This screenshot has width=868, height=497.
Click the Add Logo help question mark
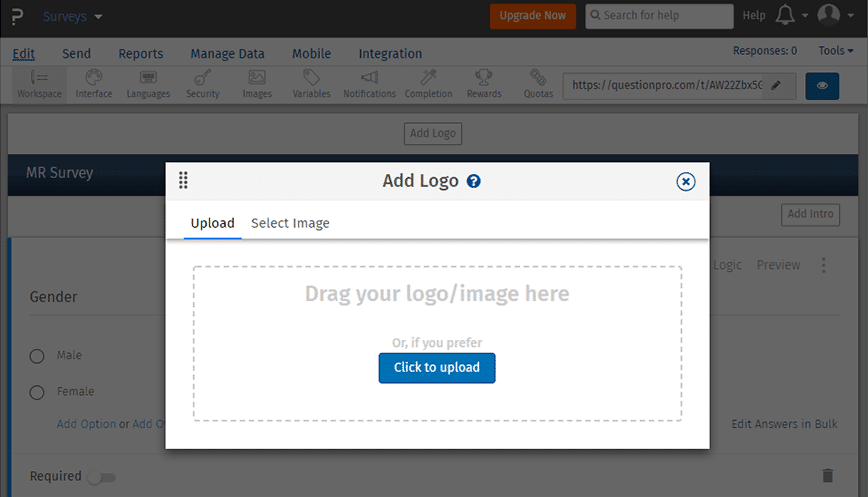pos(473,181)
